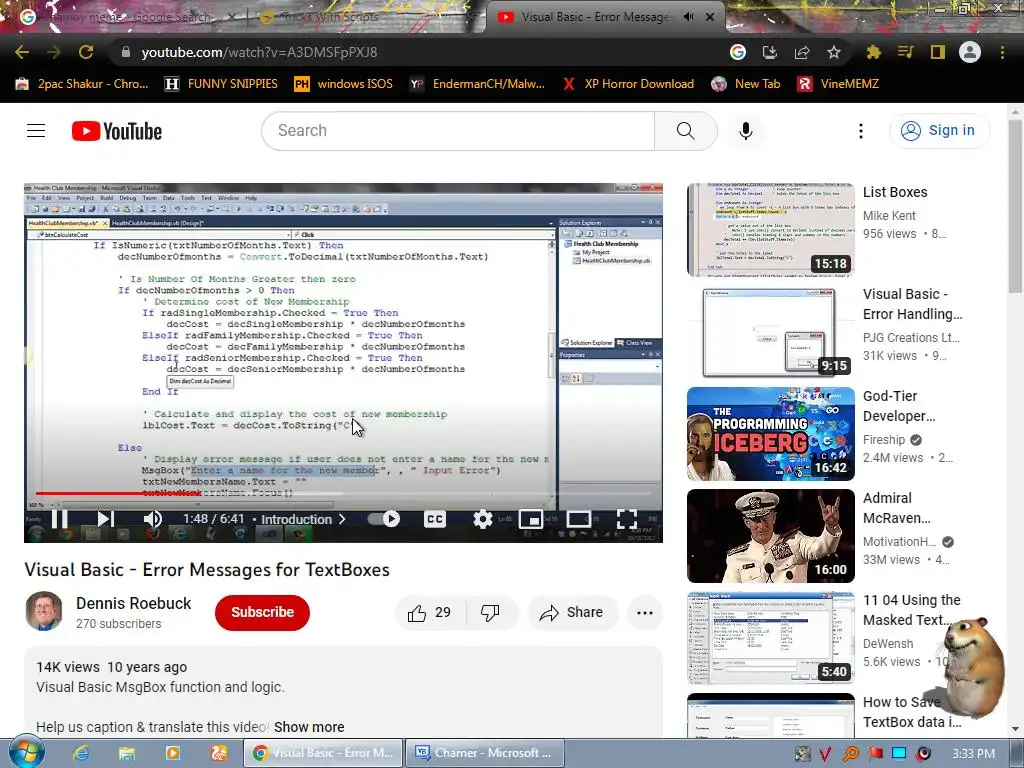Open the XP Horror Download bookmark
Screen dimensions: 1024x768
click(x=628, y=84)
